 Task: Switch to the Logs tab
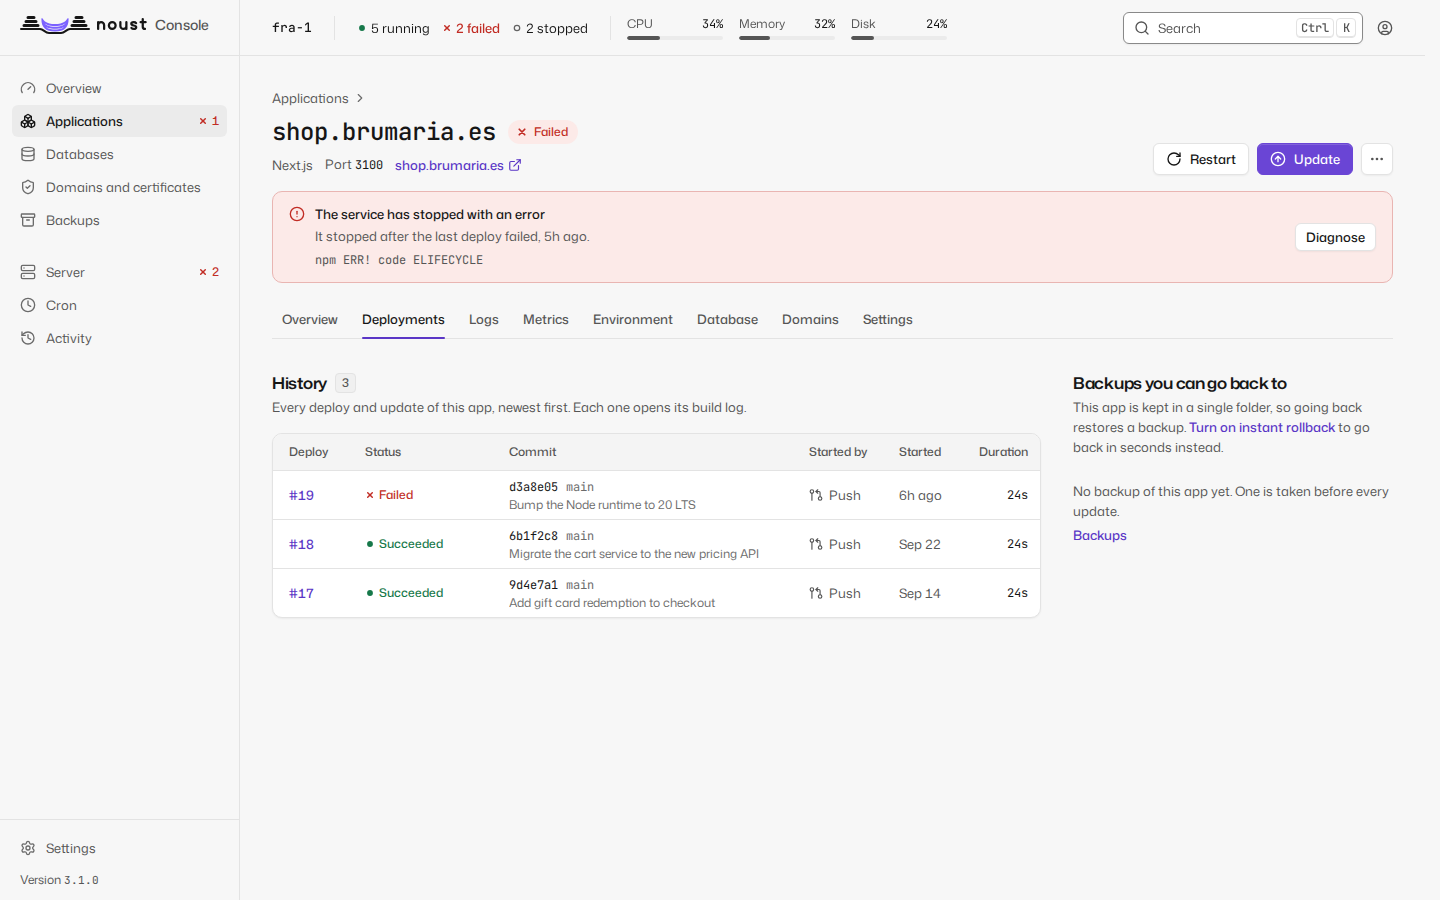[484, 320]
